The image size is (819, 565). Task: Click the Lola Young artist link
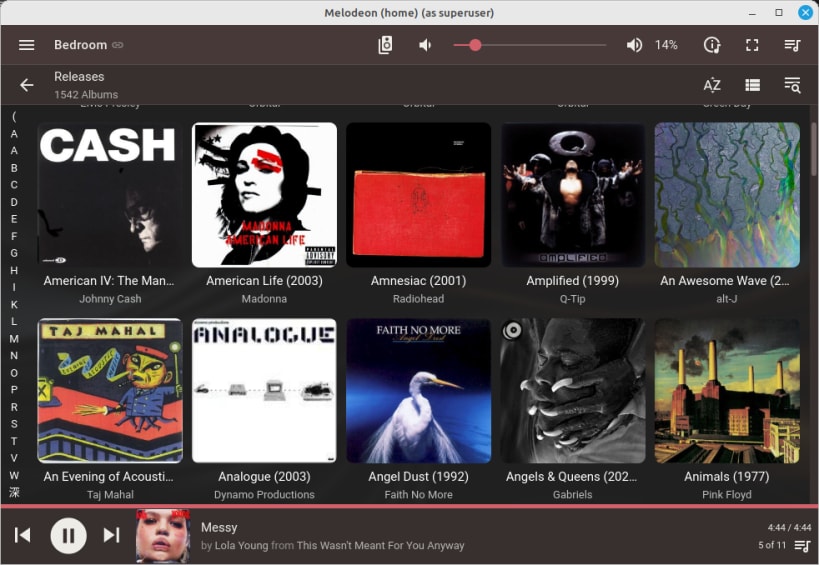click(x=241, y=546)
